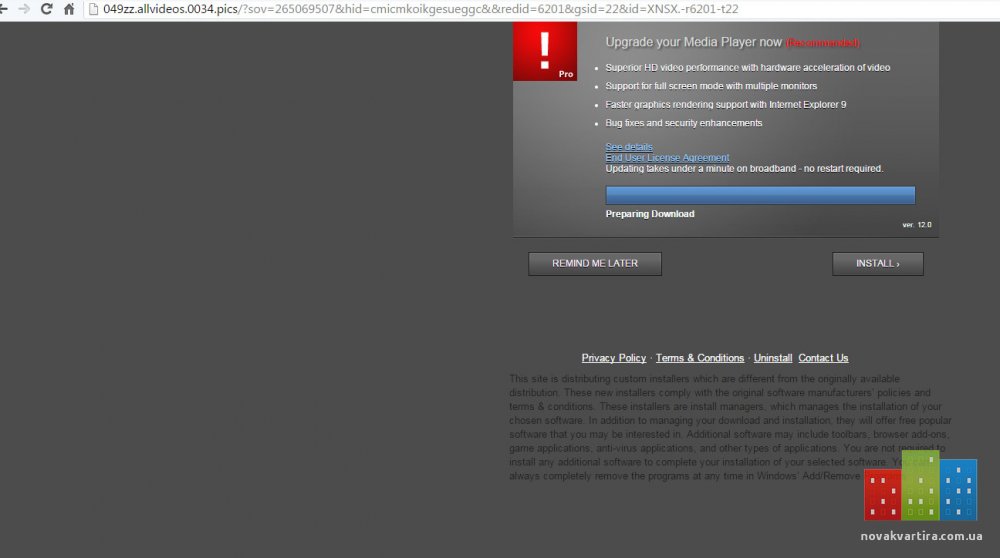Click the 'Preparing Download' status text
The height and width of the screenshot is (558, 1000).
coord(650,214)
